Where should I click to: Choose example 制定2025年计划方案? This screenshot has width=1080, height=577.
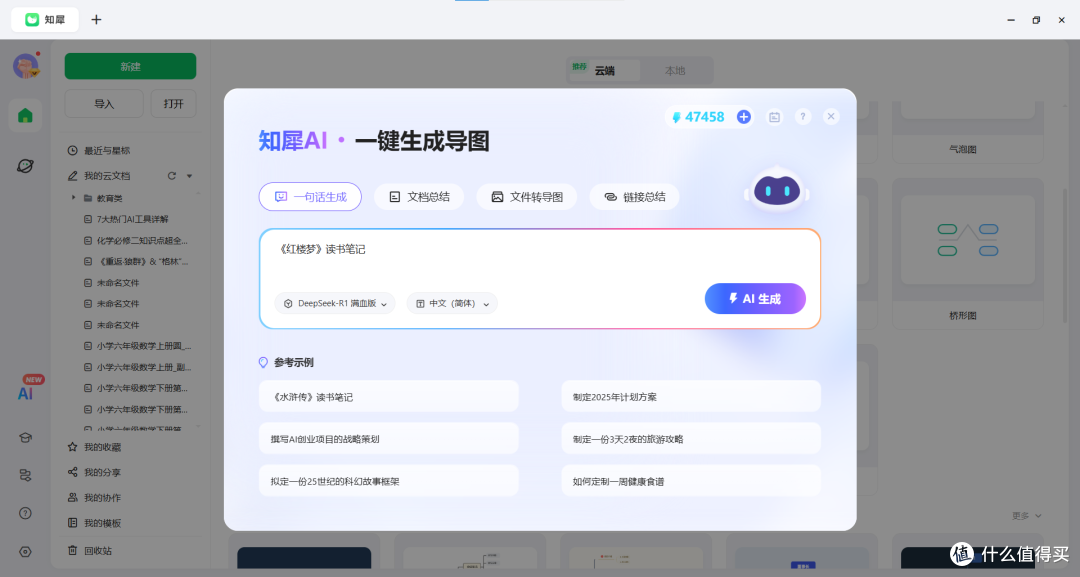click(x=691, y=397)
